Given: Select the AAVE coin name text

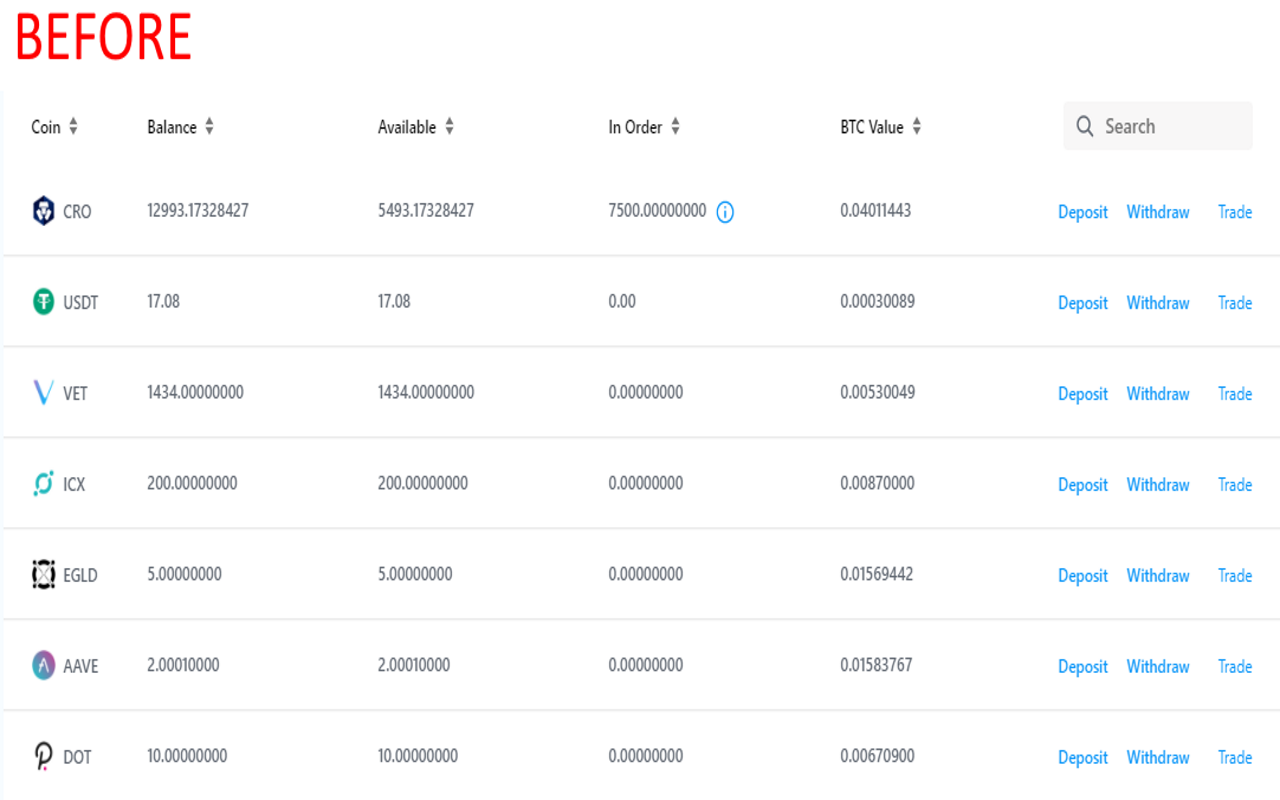Looking at the screenshot, I should (81, 666).
